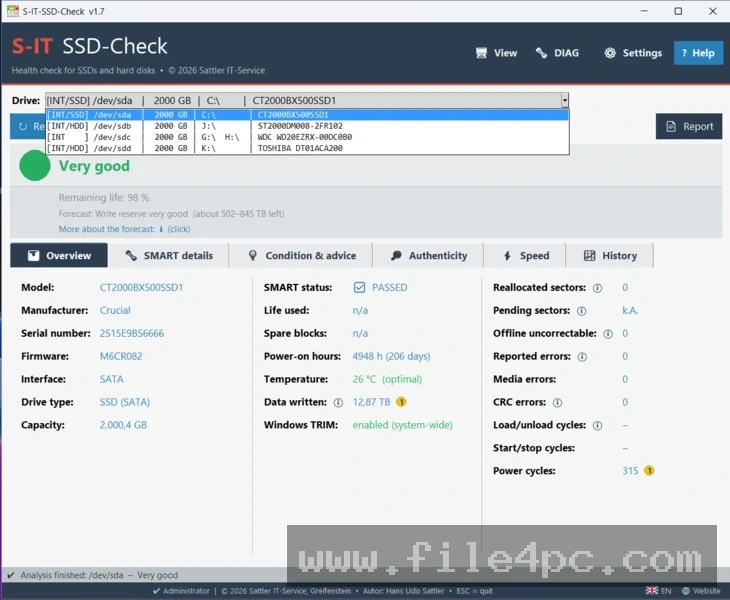The width and height of the screenshot is (730, 600).
Task: Click the serial number 2515E9B56666
Action: 132,333
